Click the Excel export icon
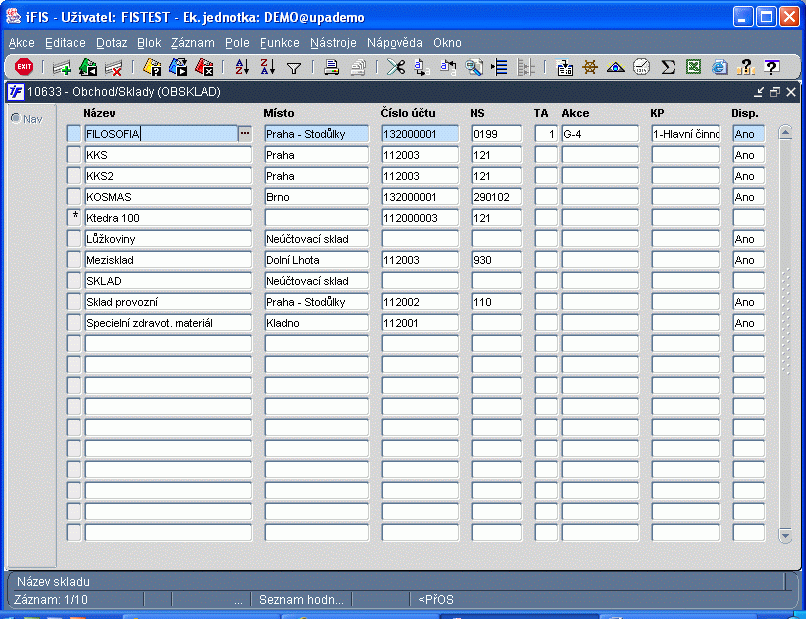Screen dimensions: 806x619 click(x=693, y=67)
